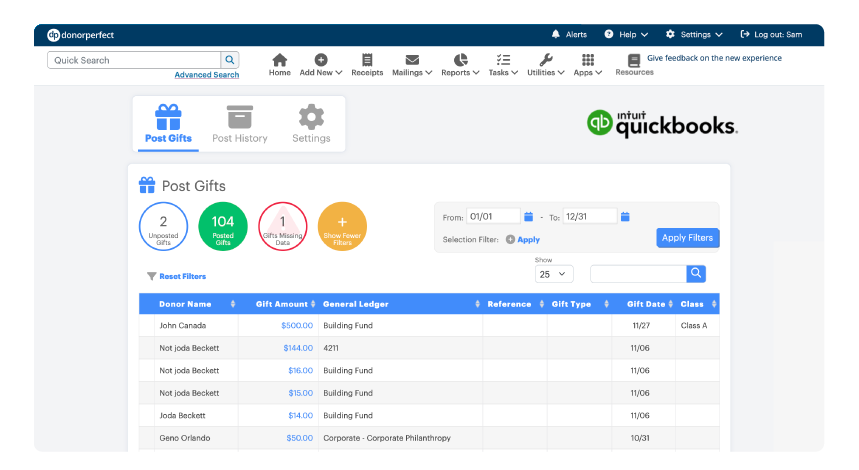Open the Receipts icon
The image size is (859, 470).
point(367,60)
